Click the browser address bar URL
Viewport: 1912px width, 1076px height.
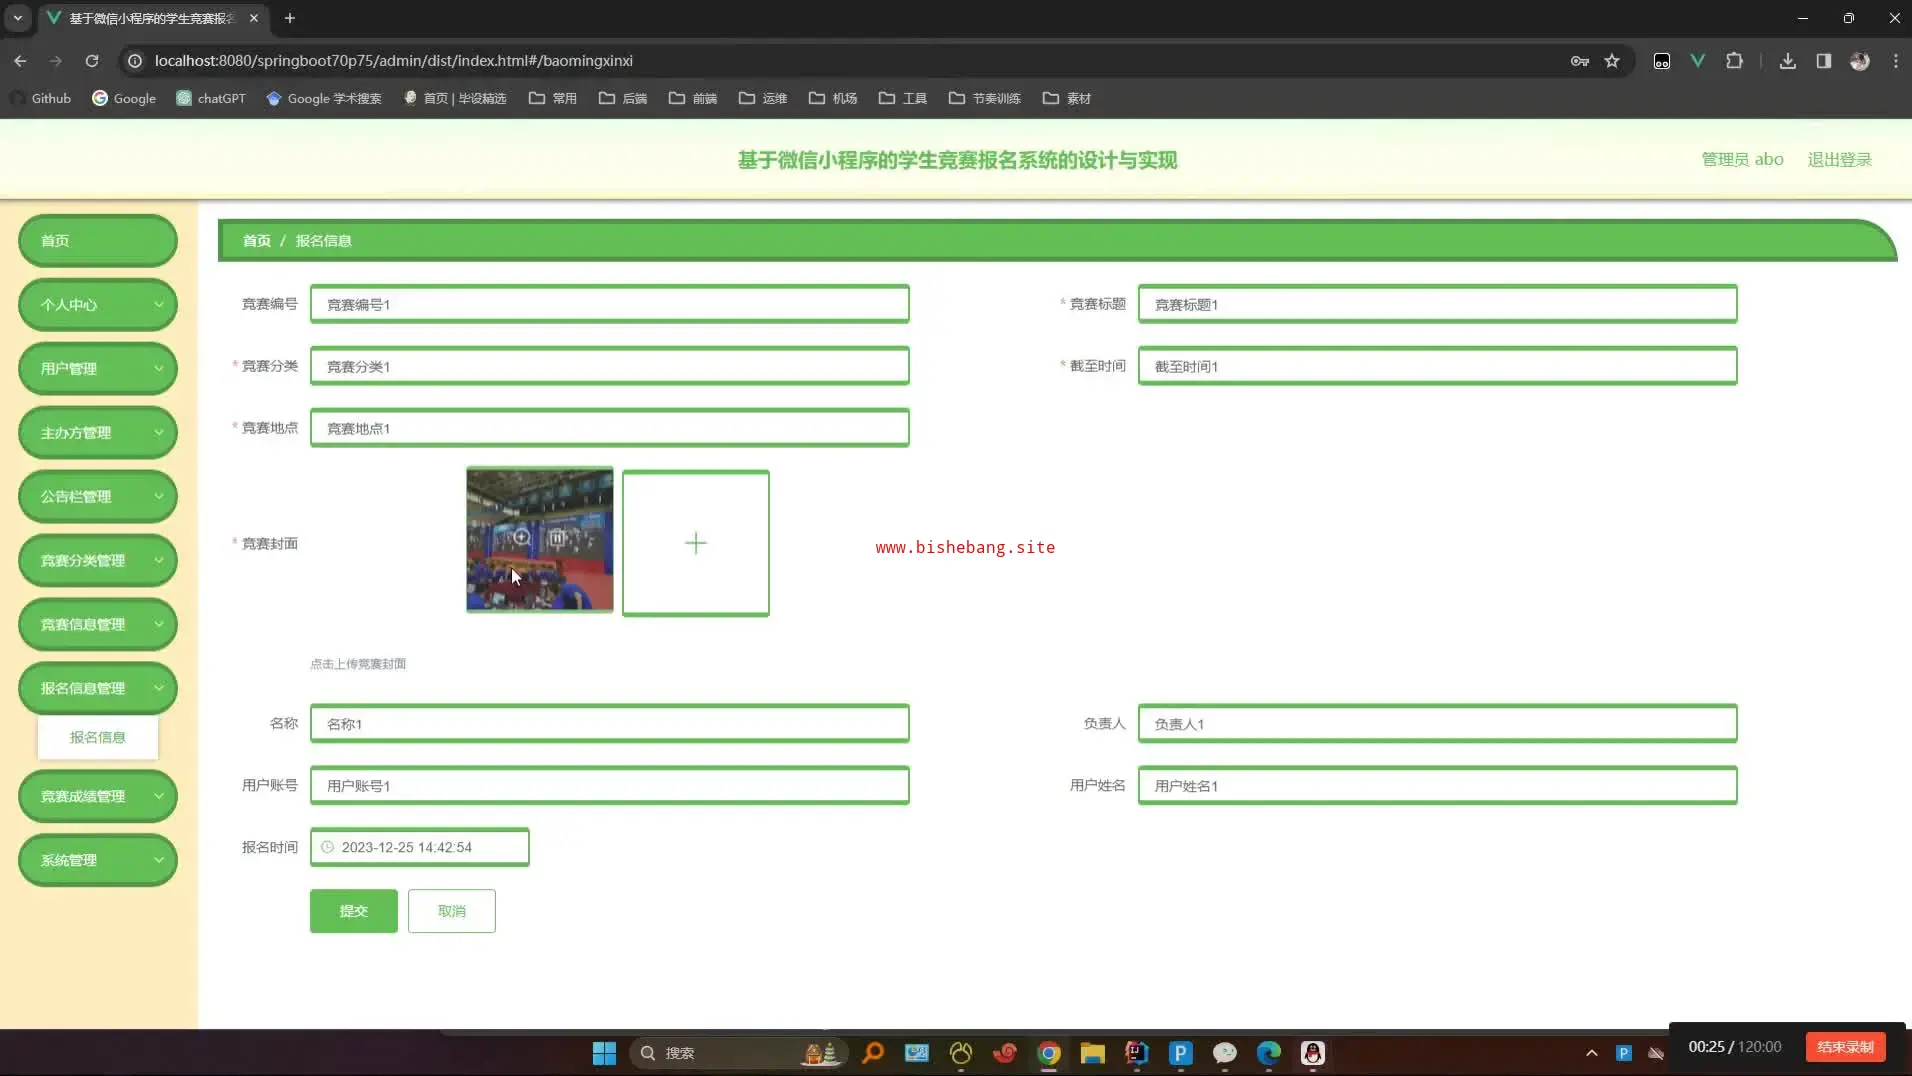coord(394,61)
